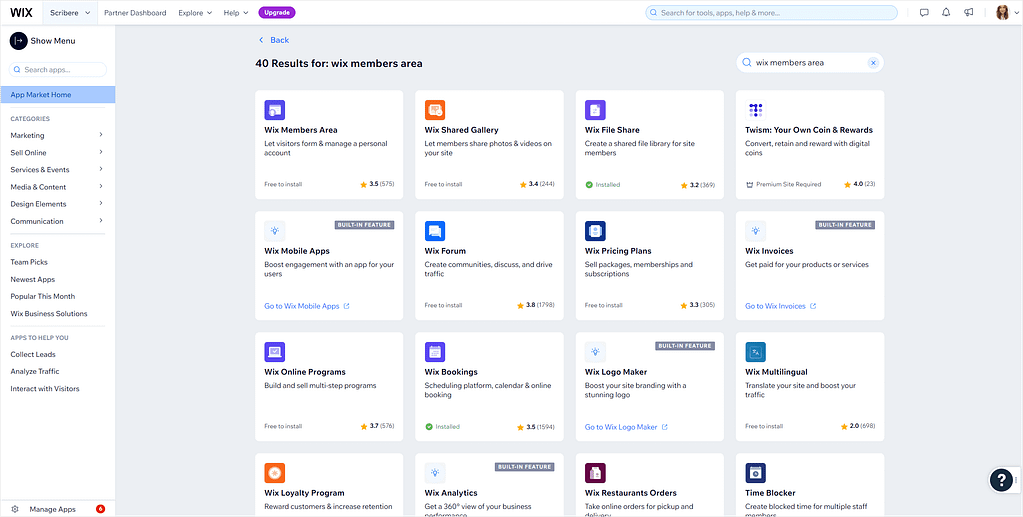Viewport: 1023px width, 517px height.
Task: Click the Upgrade button
Action: [x=277, y=12]
